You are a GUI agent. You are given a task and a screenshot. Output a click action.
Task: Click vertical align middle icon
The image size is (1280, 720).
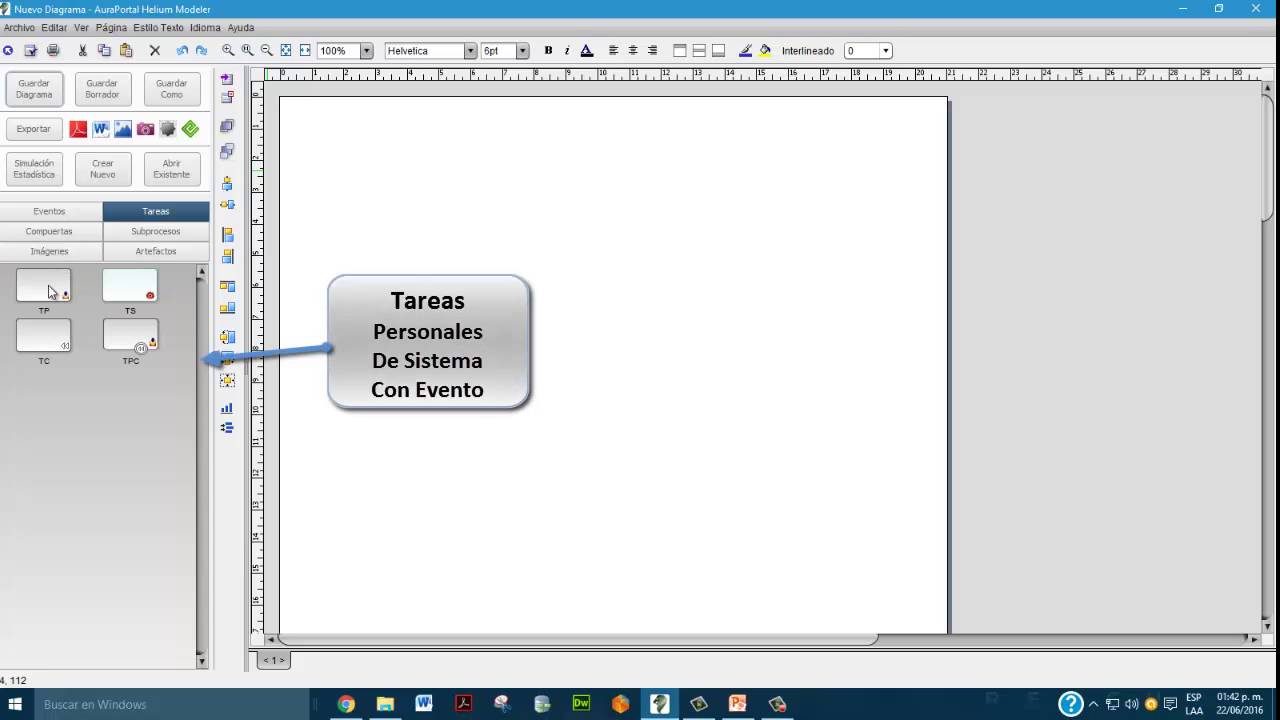[x=699, y=50]
